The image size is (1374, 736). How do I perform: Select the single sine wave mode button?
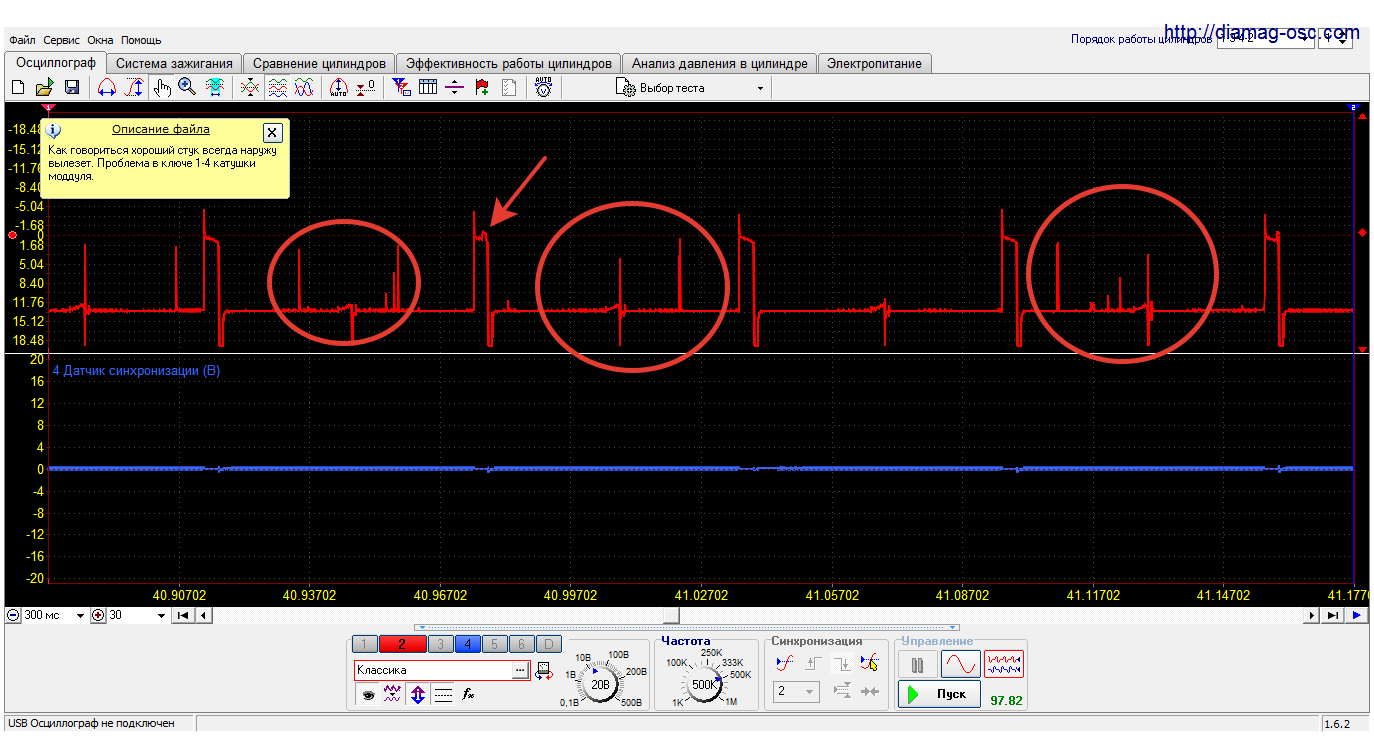click(x=960, y=664)
